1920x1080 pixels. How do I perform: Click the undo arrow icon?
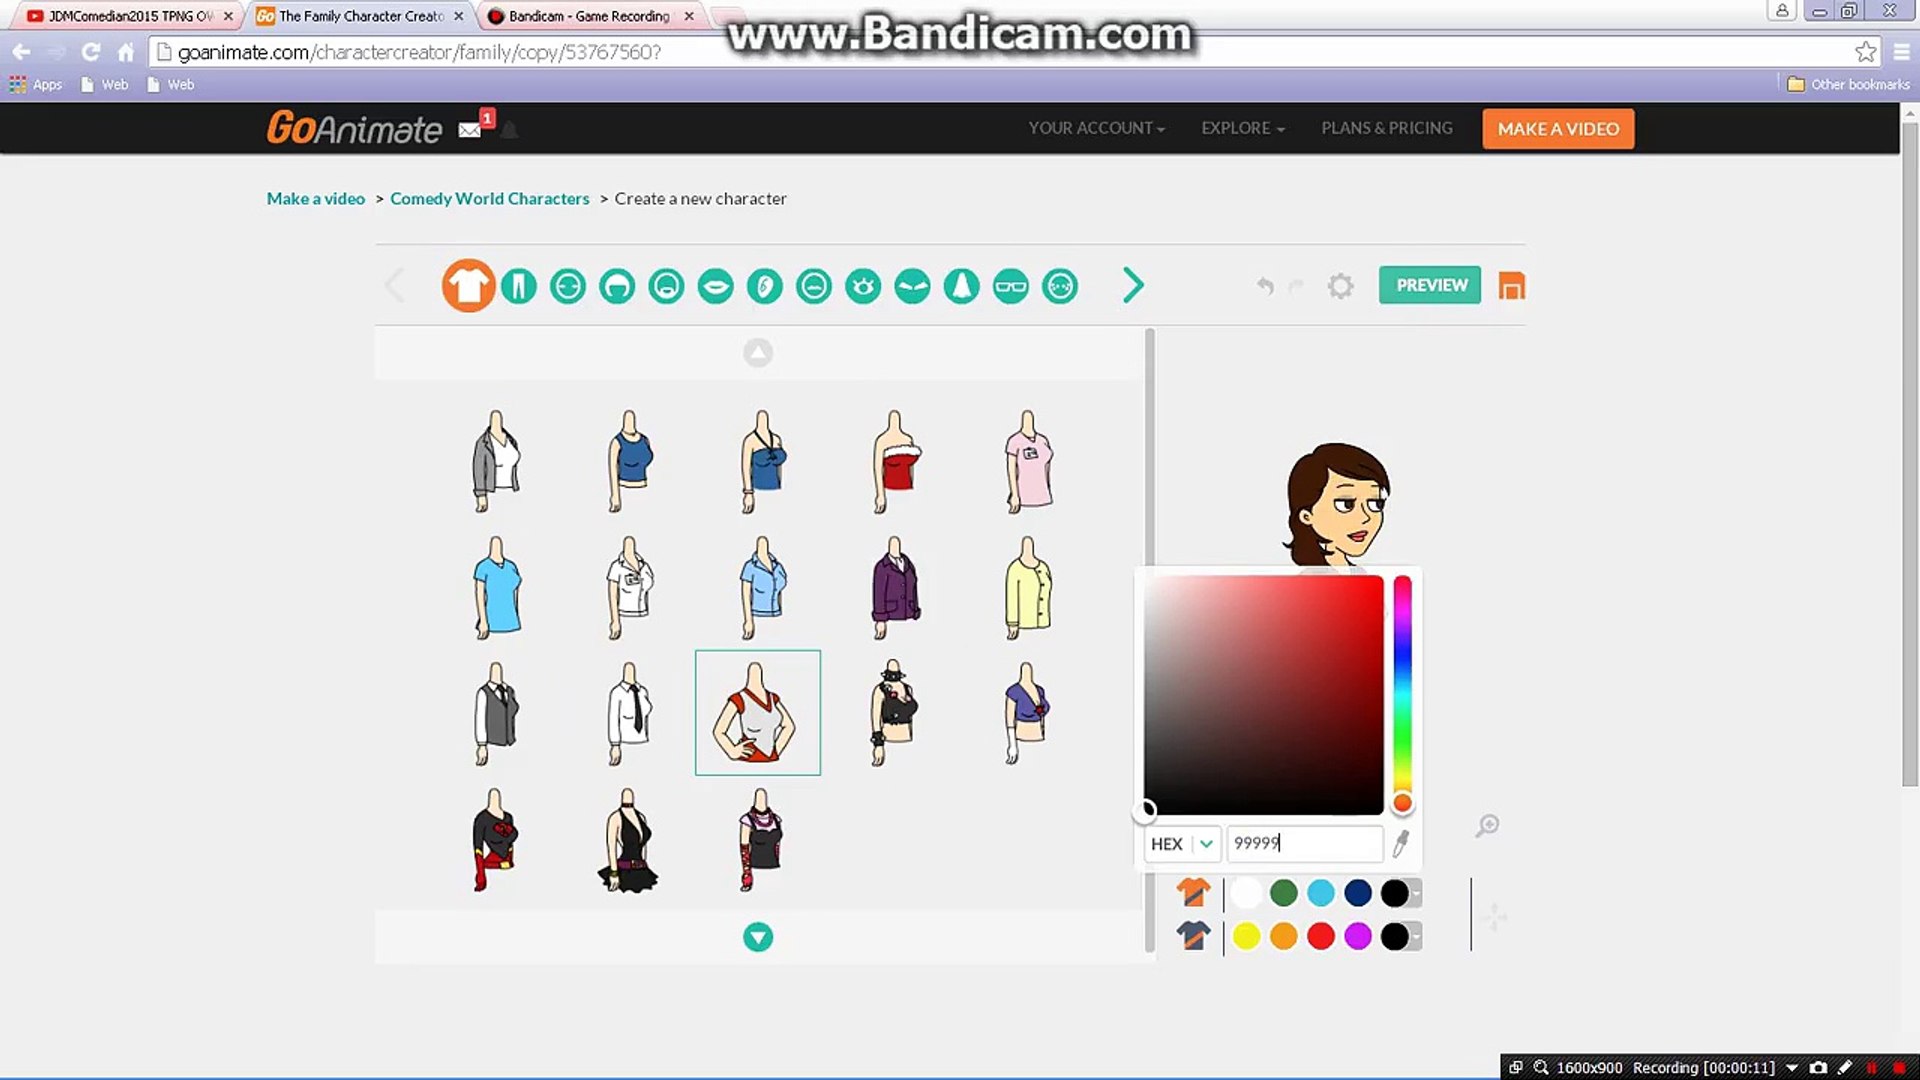1264,286
